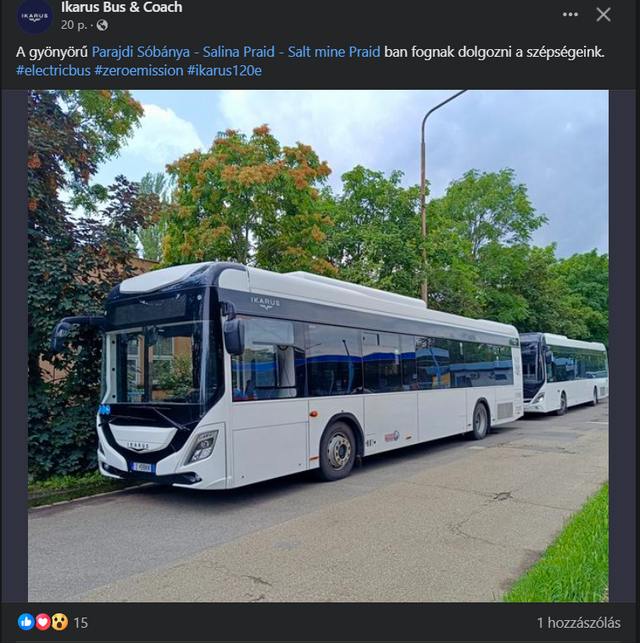Open the three-dots post options menu
The width and height of the screenshot is (640, 643).
point(570,15)
